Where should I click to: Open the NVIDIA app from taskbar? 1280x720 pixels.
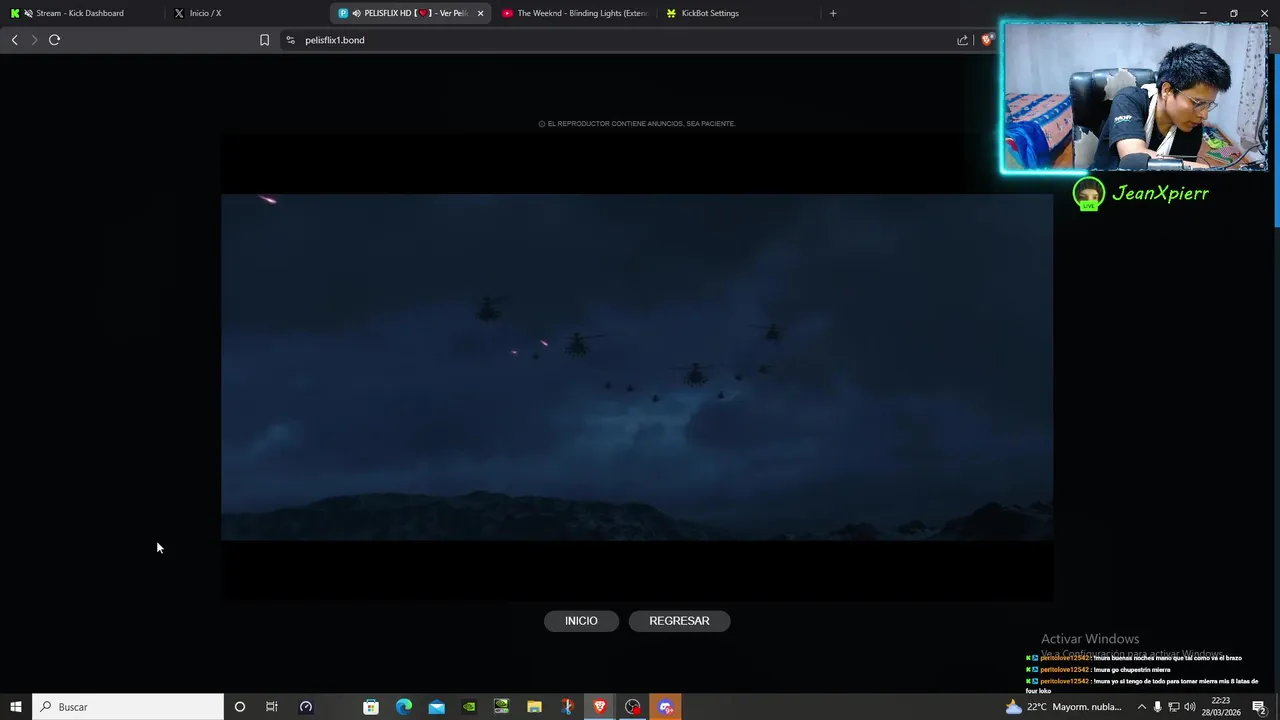coord(469,707)
